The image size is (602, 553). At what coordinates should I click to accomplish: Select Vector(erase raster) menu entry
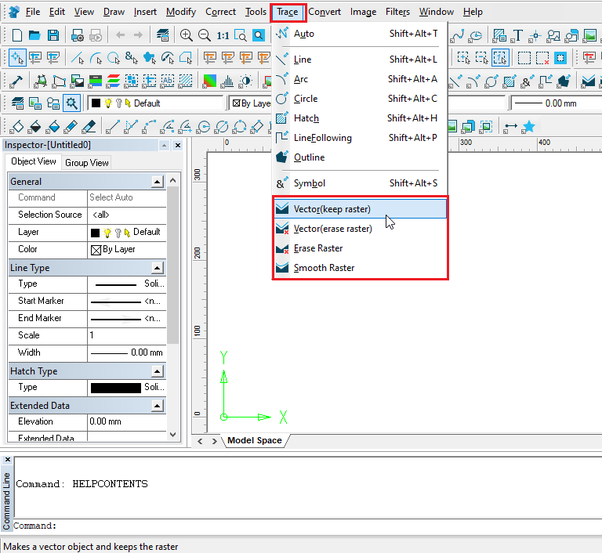(361, 229)
